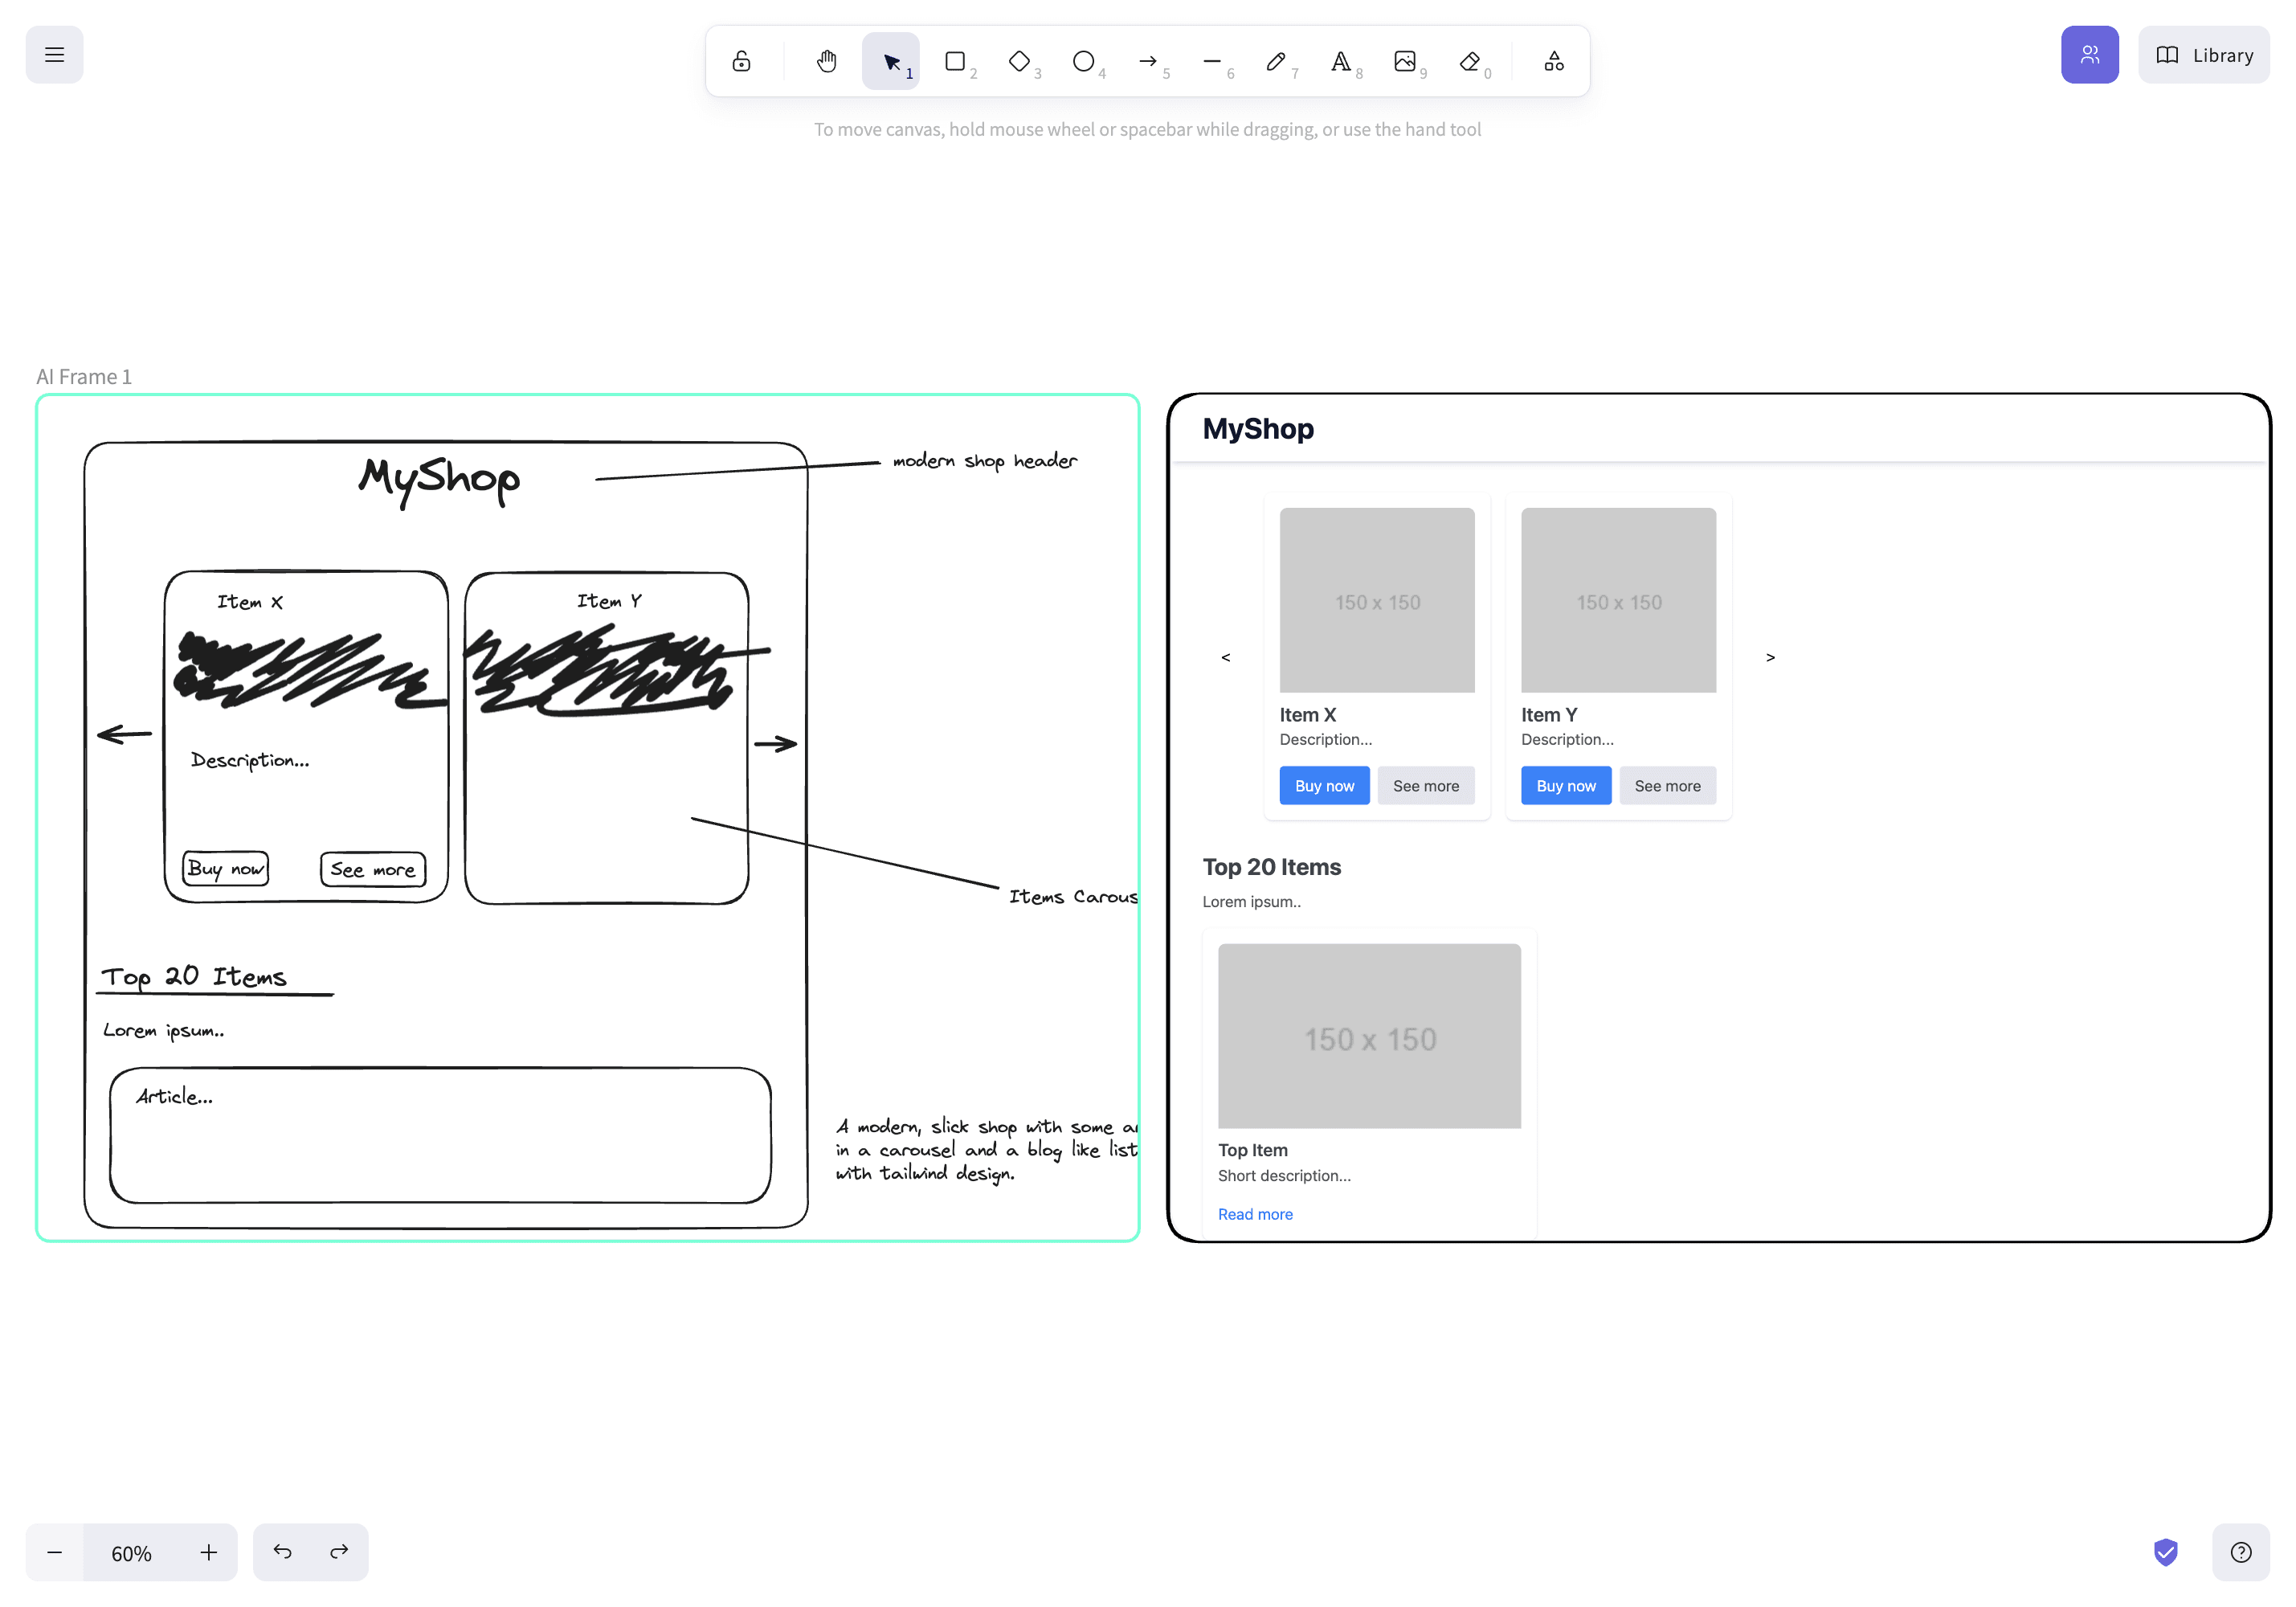Select the Hand panning tool
This screenshot has width=2296, height=1607.
[826, 61]
